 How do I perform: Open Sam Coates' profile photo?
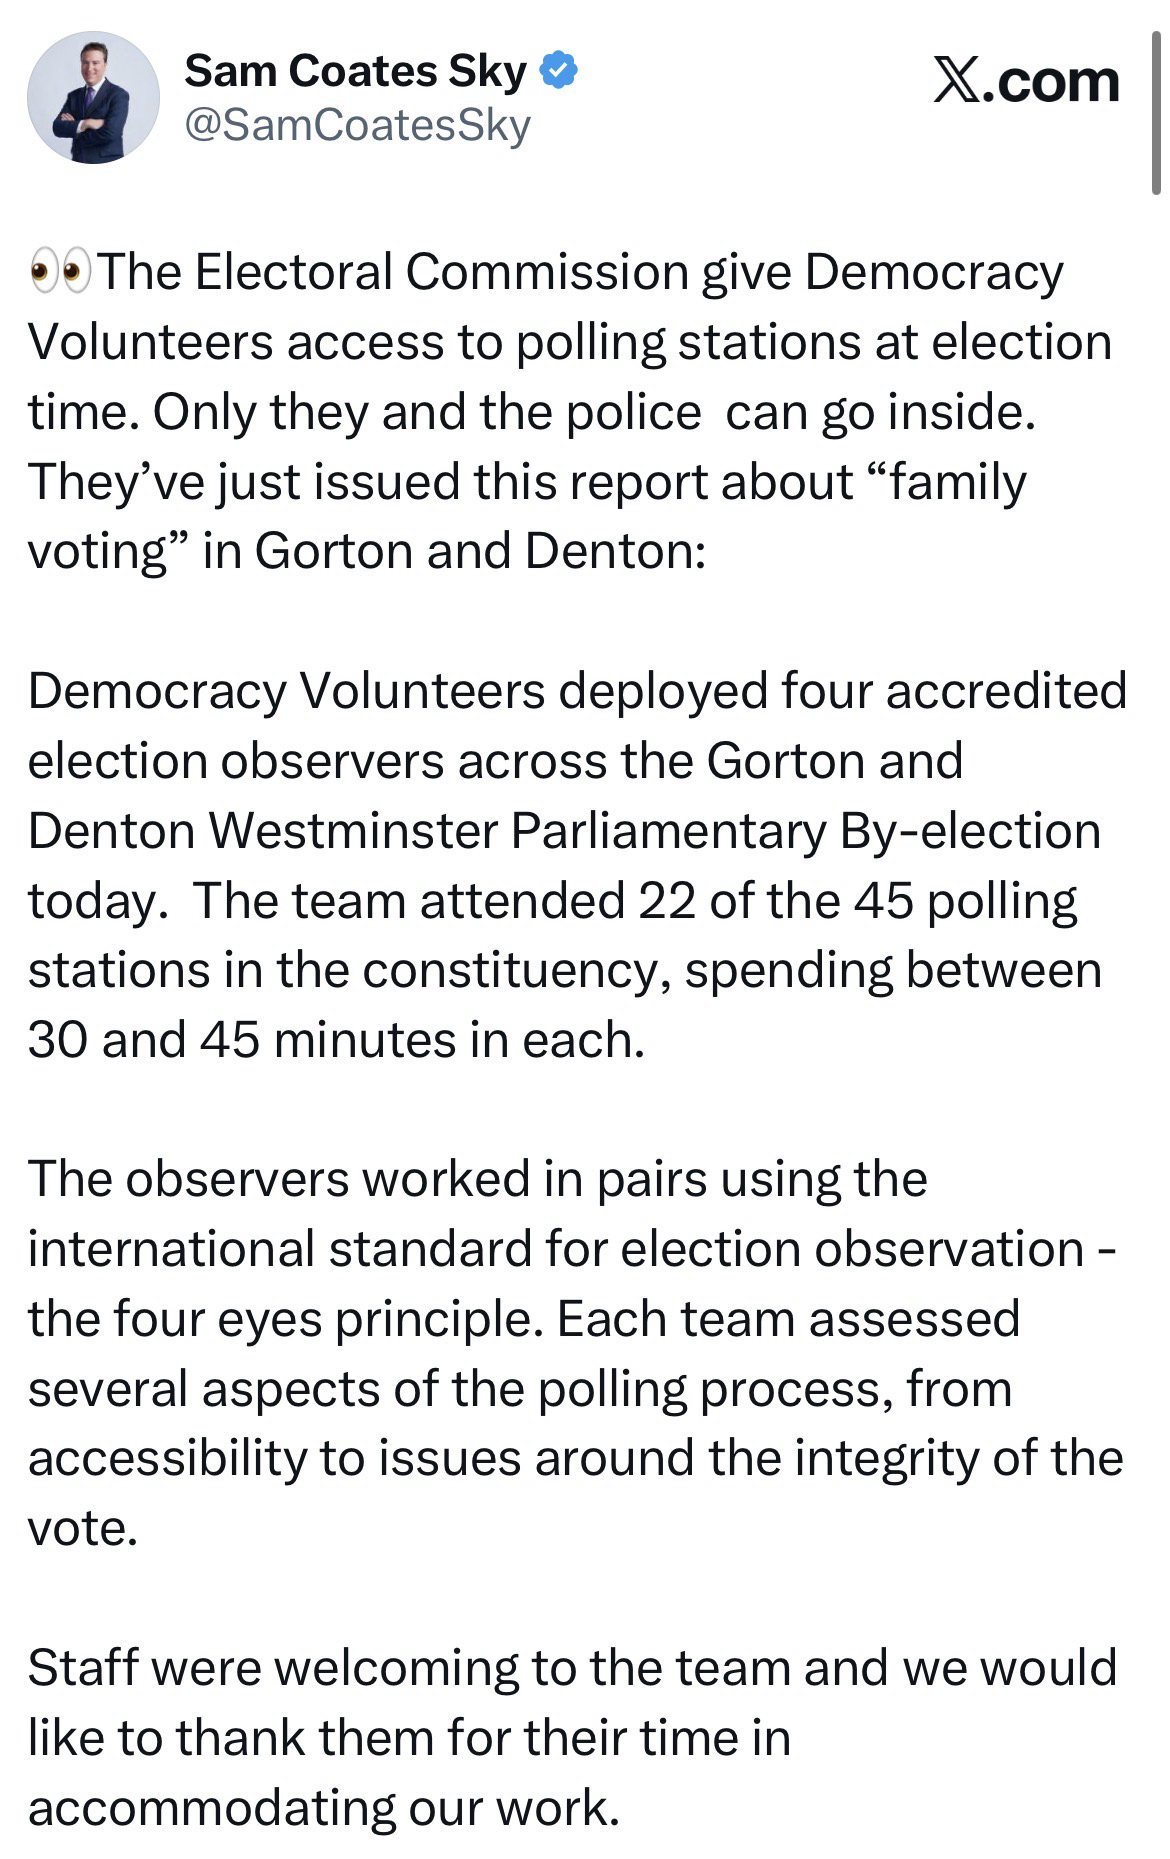tap(92, 97)
